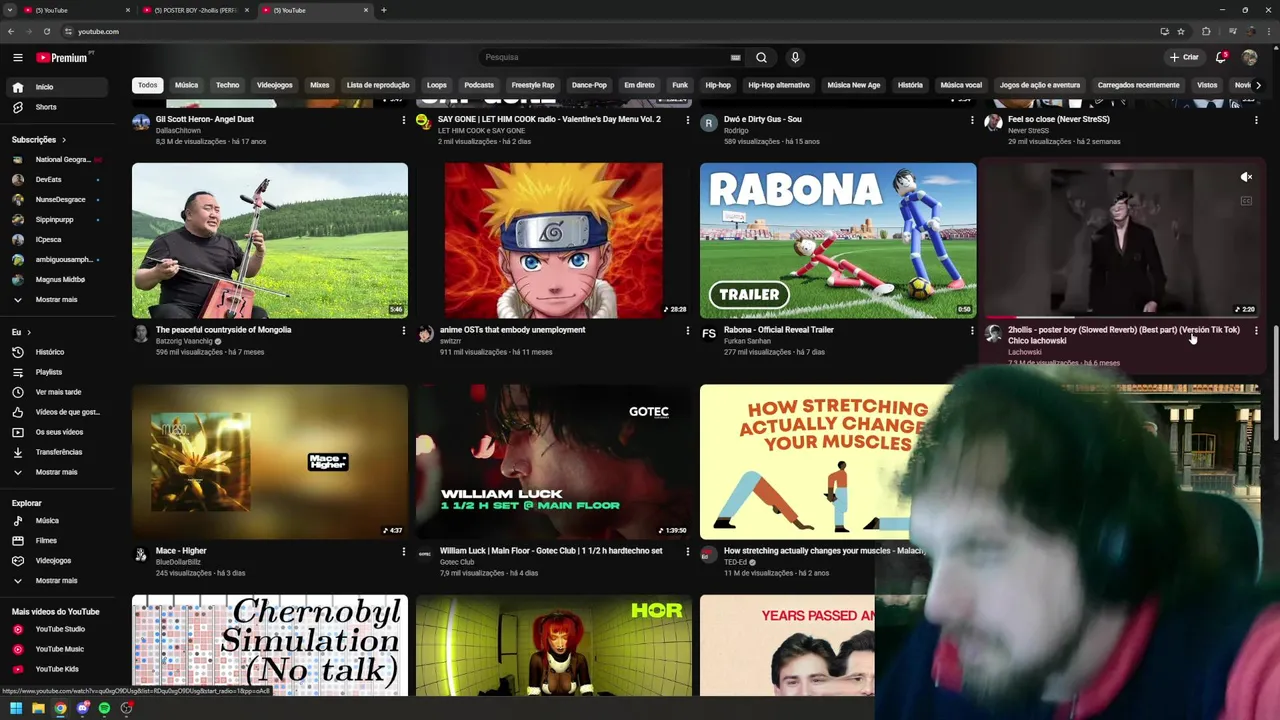Open Furkan Sarıhan channel link
This screenshot has width=1280, height=720.
pyautogui.click(x=748, y=341)
